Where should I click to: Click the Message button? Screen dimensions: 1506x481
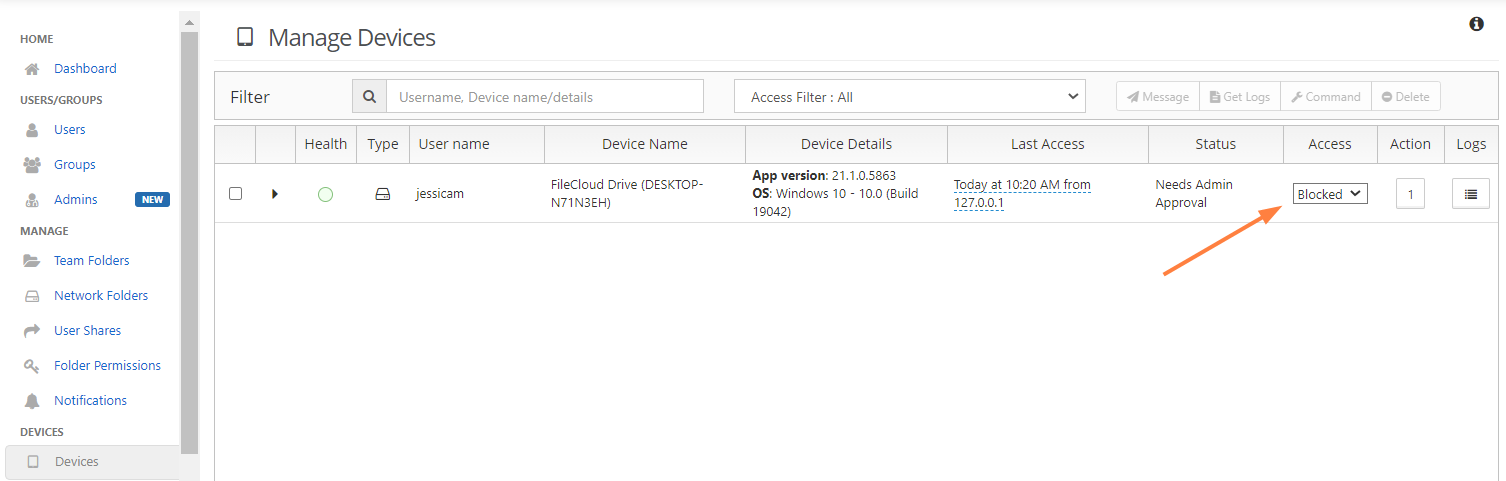coord(1157,97)
